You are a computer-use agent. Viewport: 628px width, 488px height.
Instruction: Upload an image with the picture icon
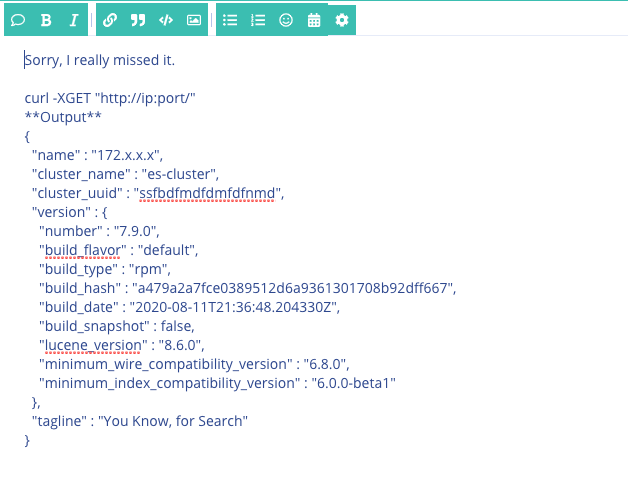[194, 20]
